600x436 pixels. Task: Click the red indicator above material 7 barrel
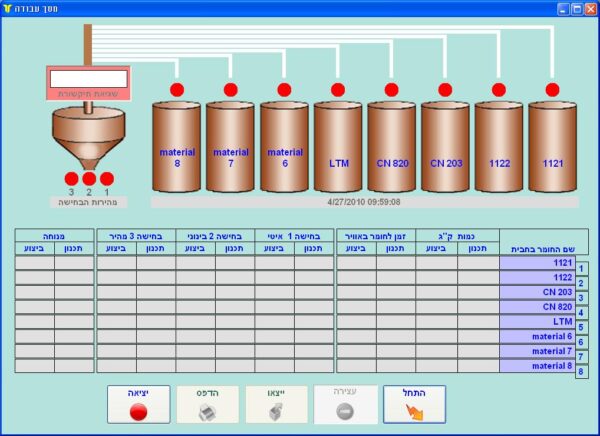pyautogui.click(x=231, y=90)
